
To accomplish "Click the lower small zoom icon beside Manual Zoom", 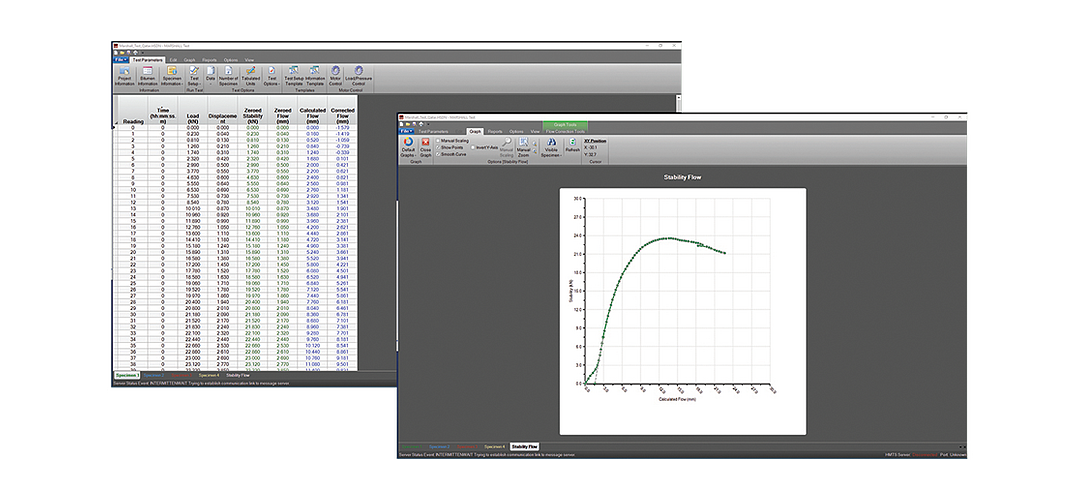I will click(x=535, y=151).
